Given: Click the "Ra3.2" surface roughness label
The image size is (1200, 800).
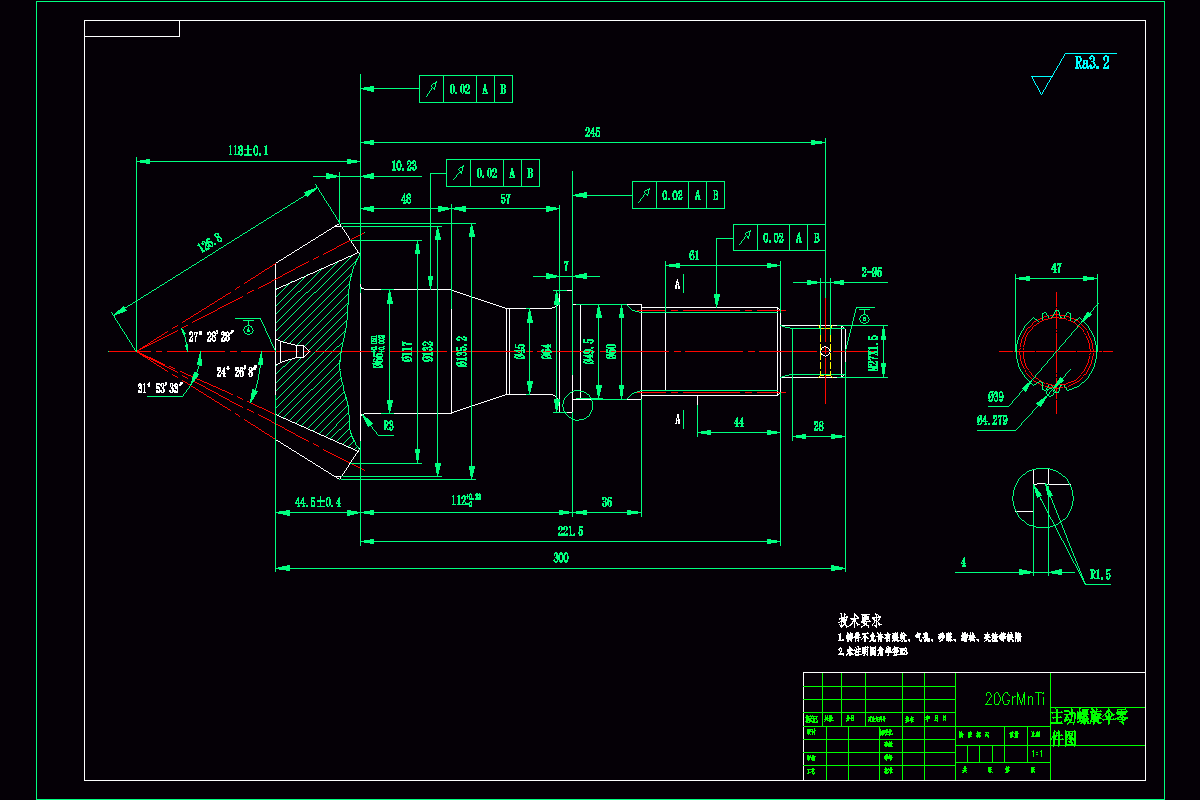Looking at the screenshot, I should (1092, 62).
